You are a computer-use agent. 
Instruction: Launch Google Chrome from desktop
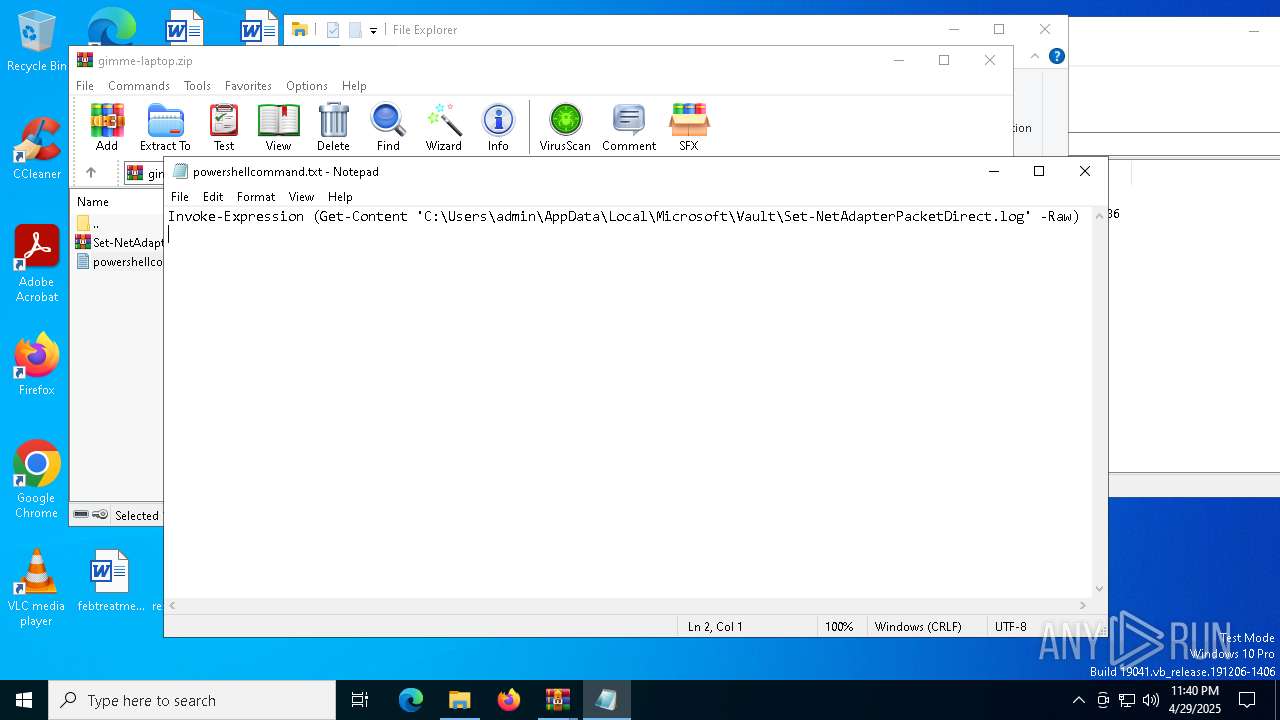[x=36, y=480]
